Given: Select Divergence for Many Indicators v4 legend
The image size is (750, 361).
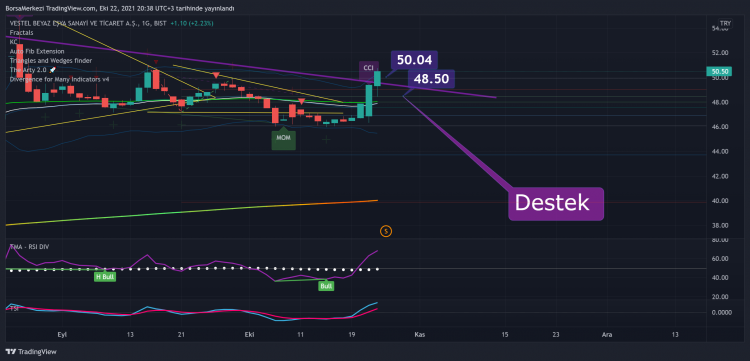Looking at the screenshot, I should (x=59, y=79).
